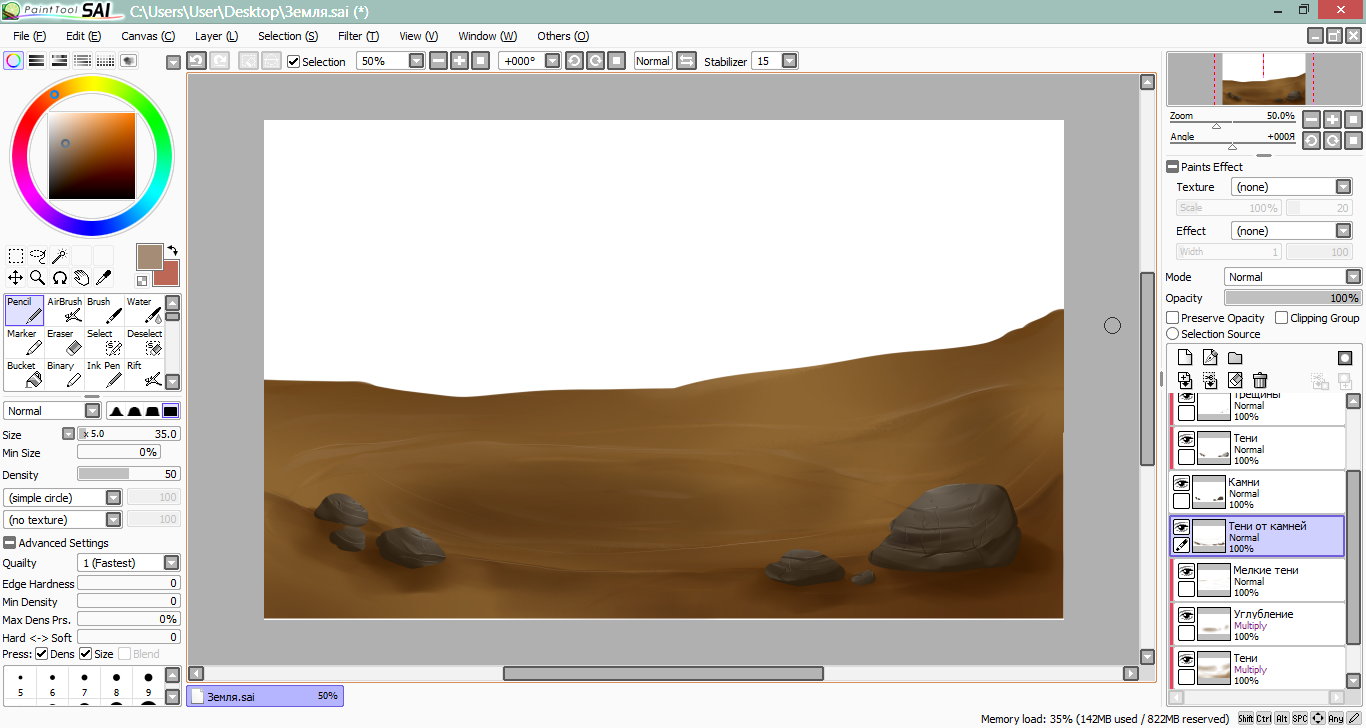Select the Brush tool
Viewport: 1366px width, 728px height.
[104, 310]
